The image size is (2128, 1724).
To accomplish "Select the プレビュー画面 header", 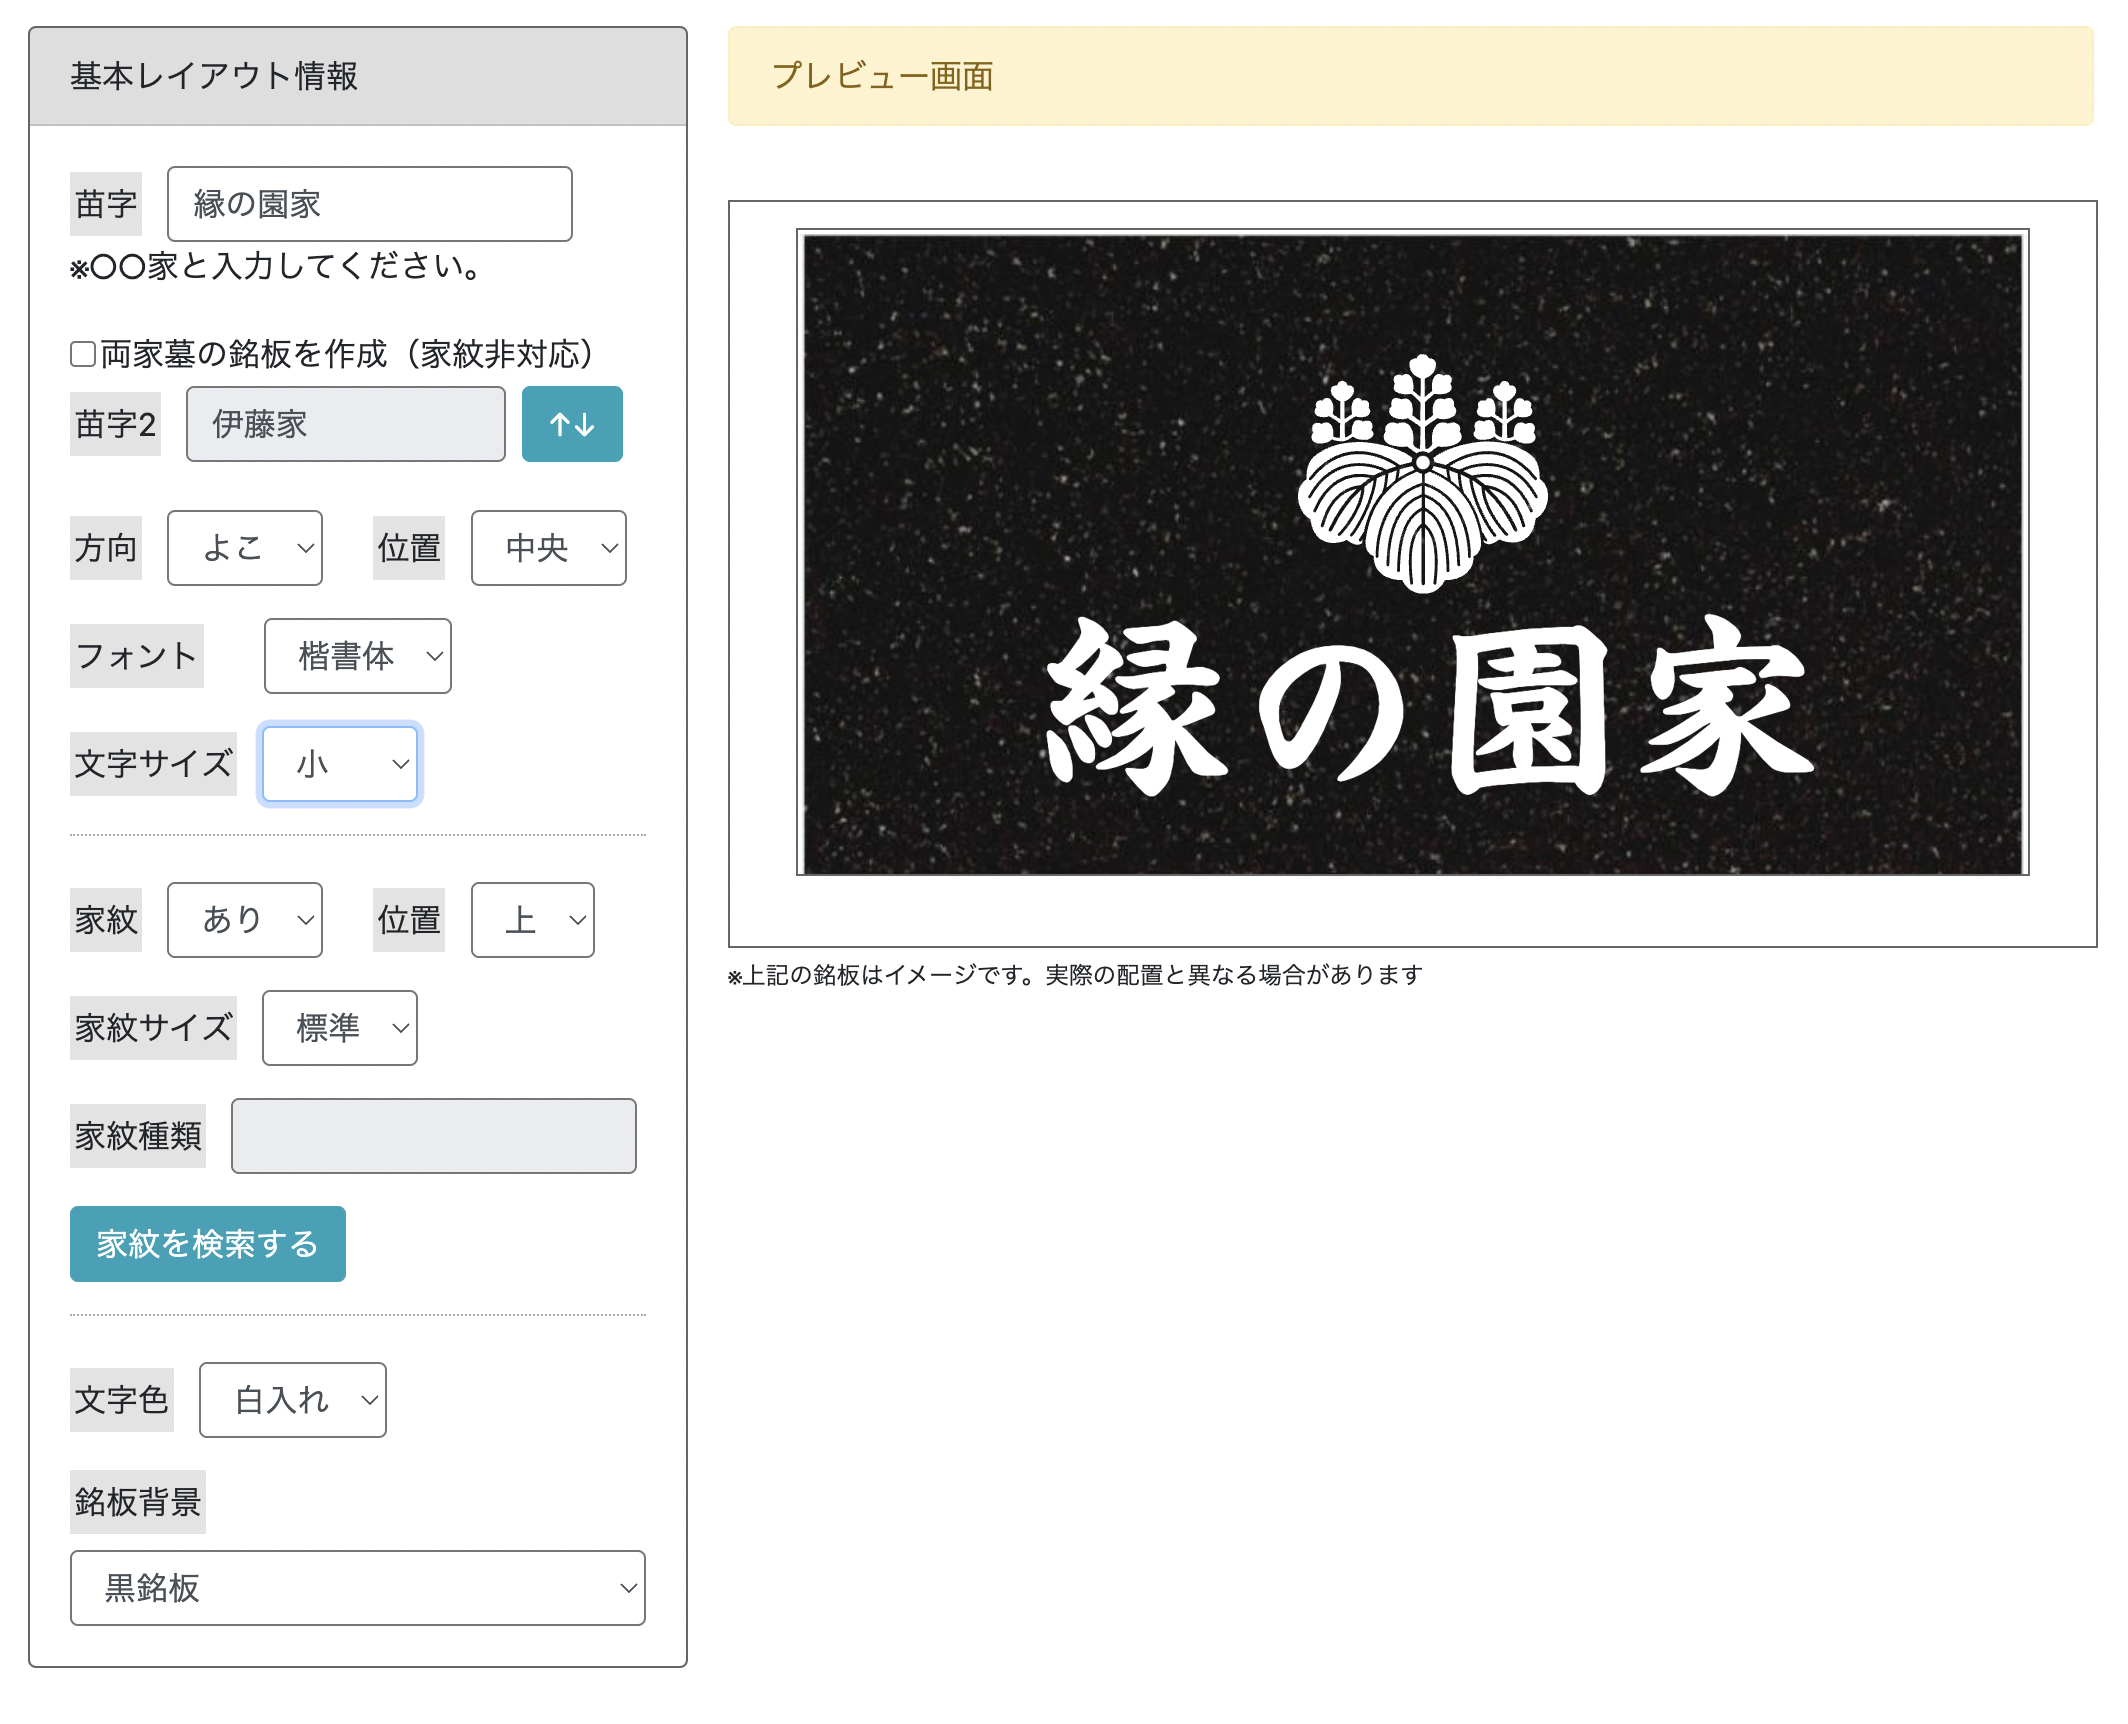I will [x=884, y=76].
